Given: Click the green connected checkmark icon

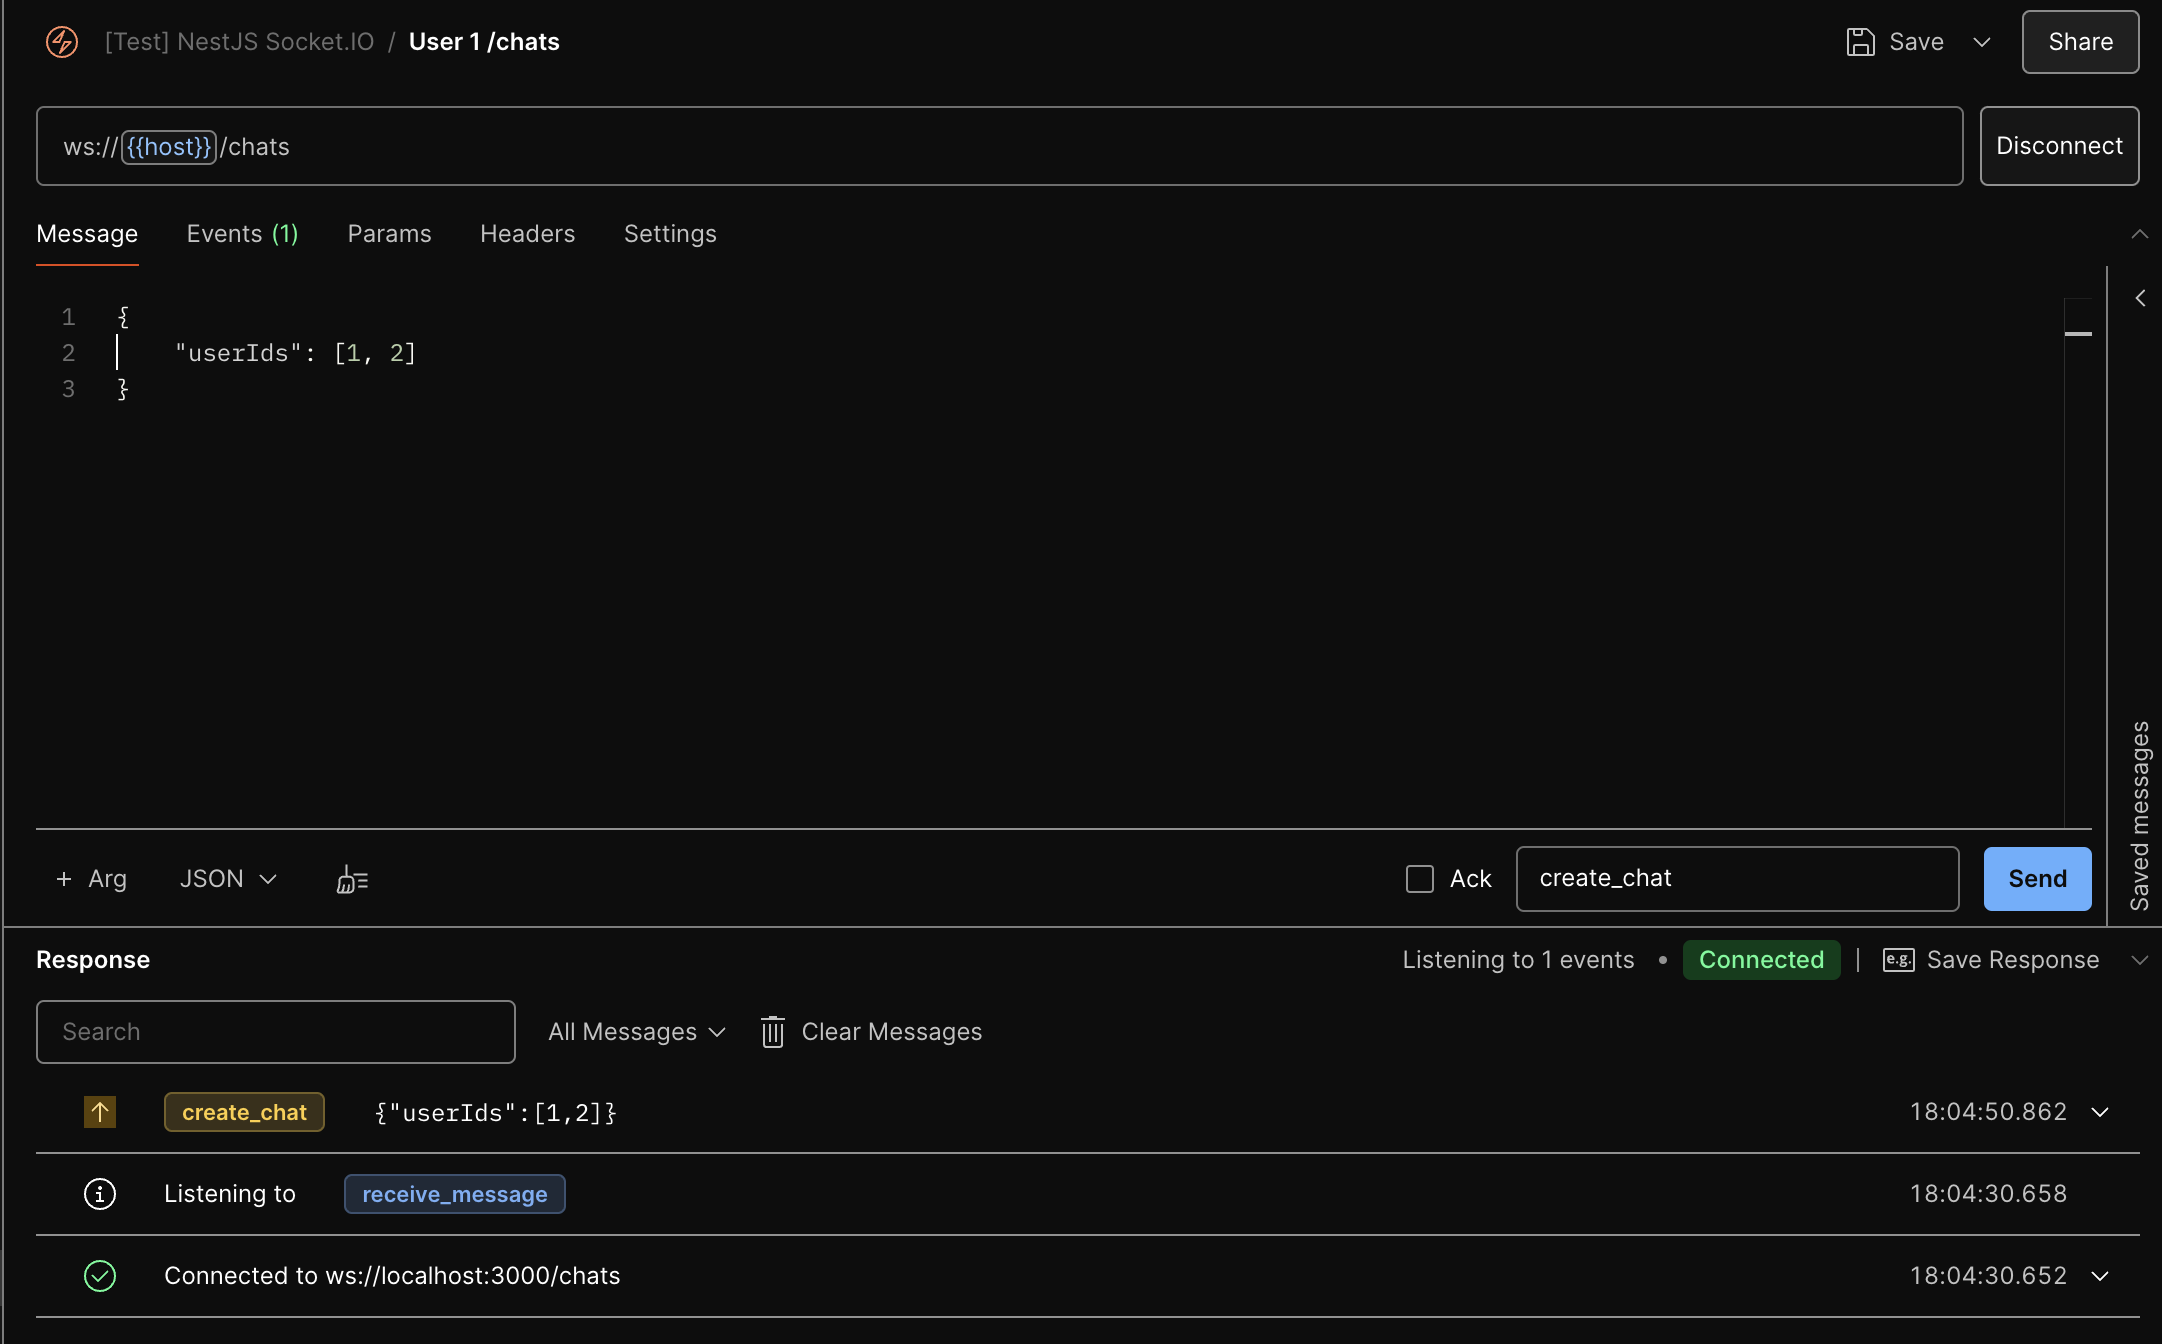Looking at the screenshot, I should (100, 1276).
